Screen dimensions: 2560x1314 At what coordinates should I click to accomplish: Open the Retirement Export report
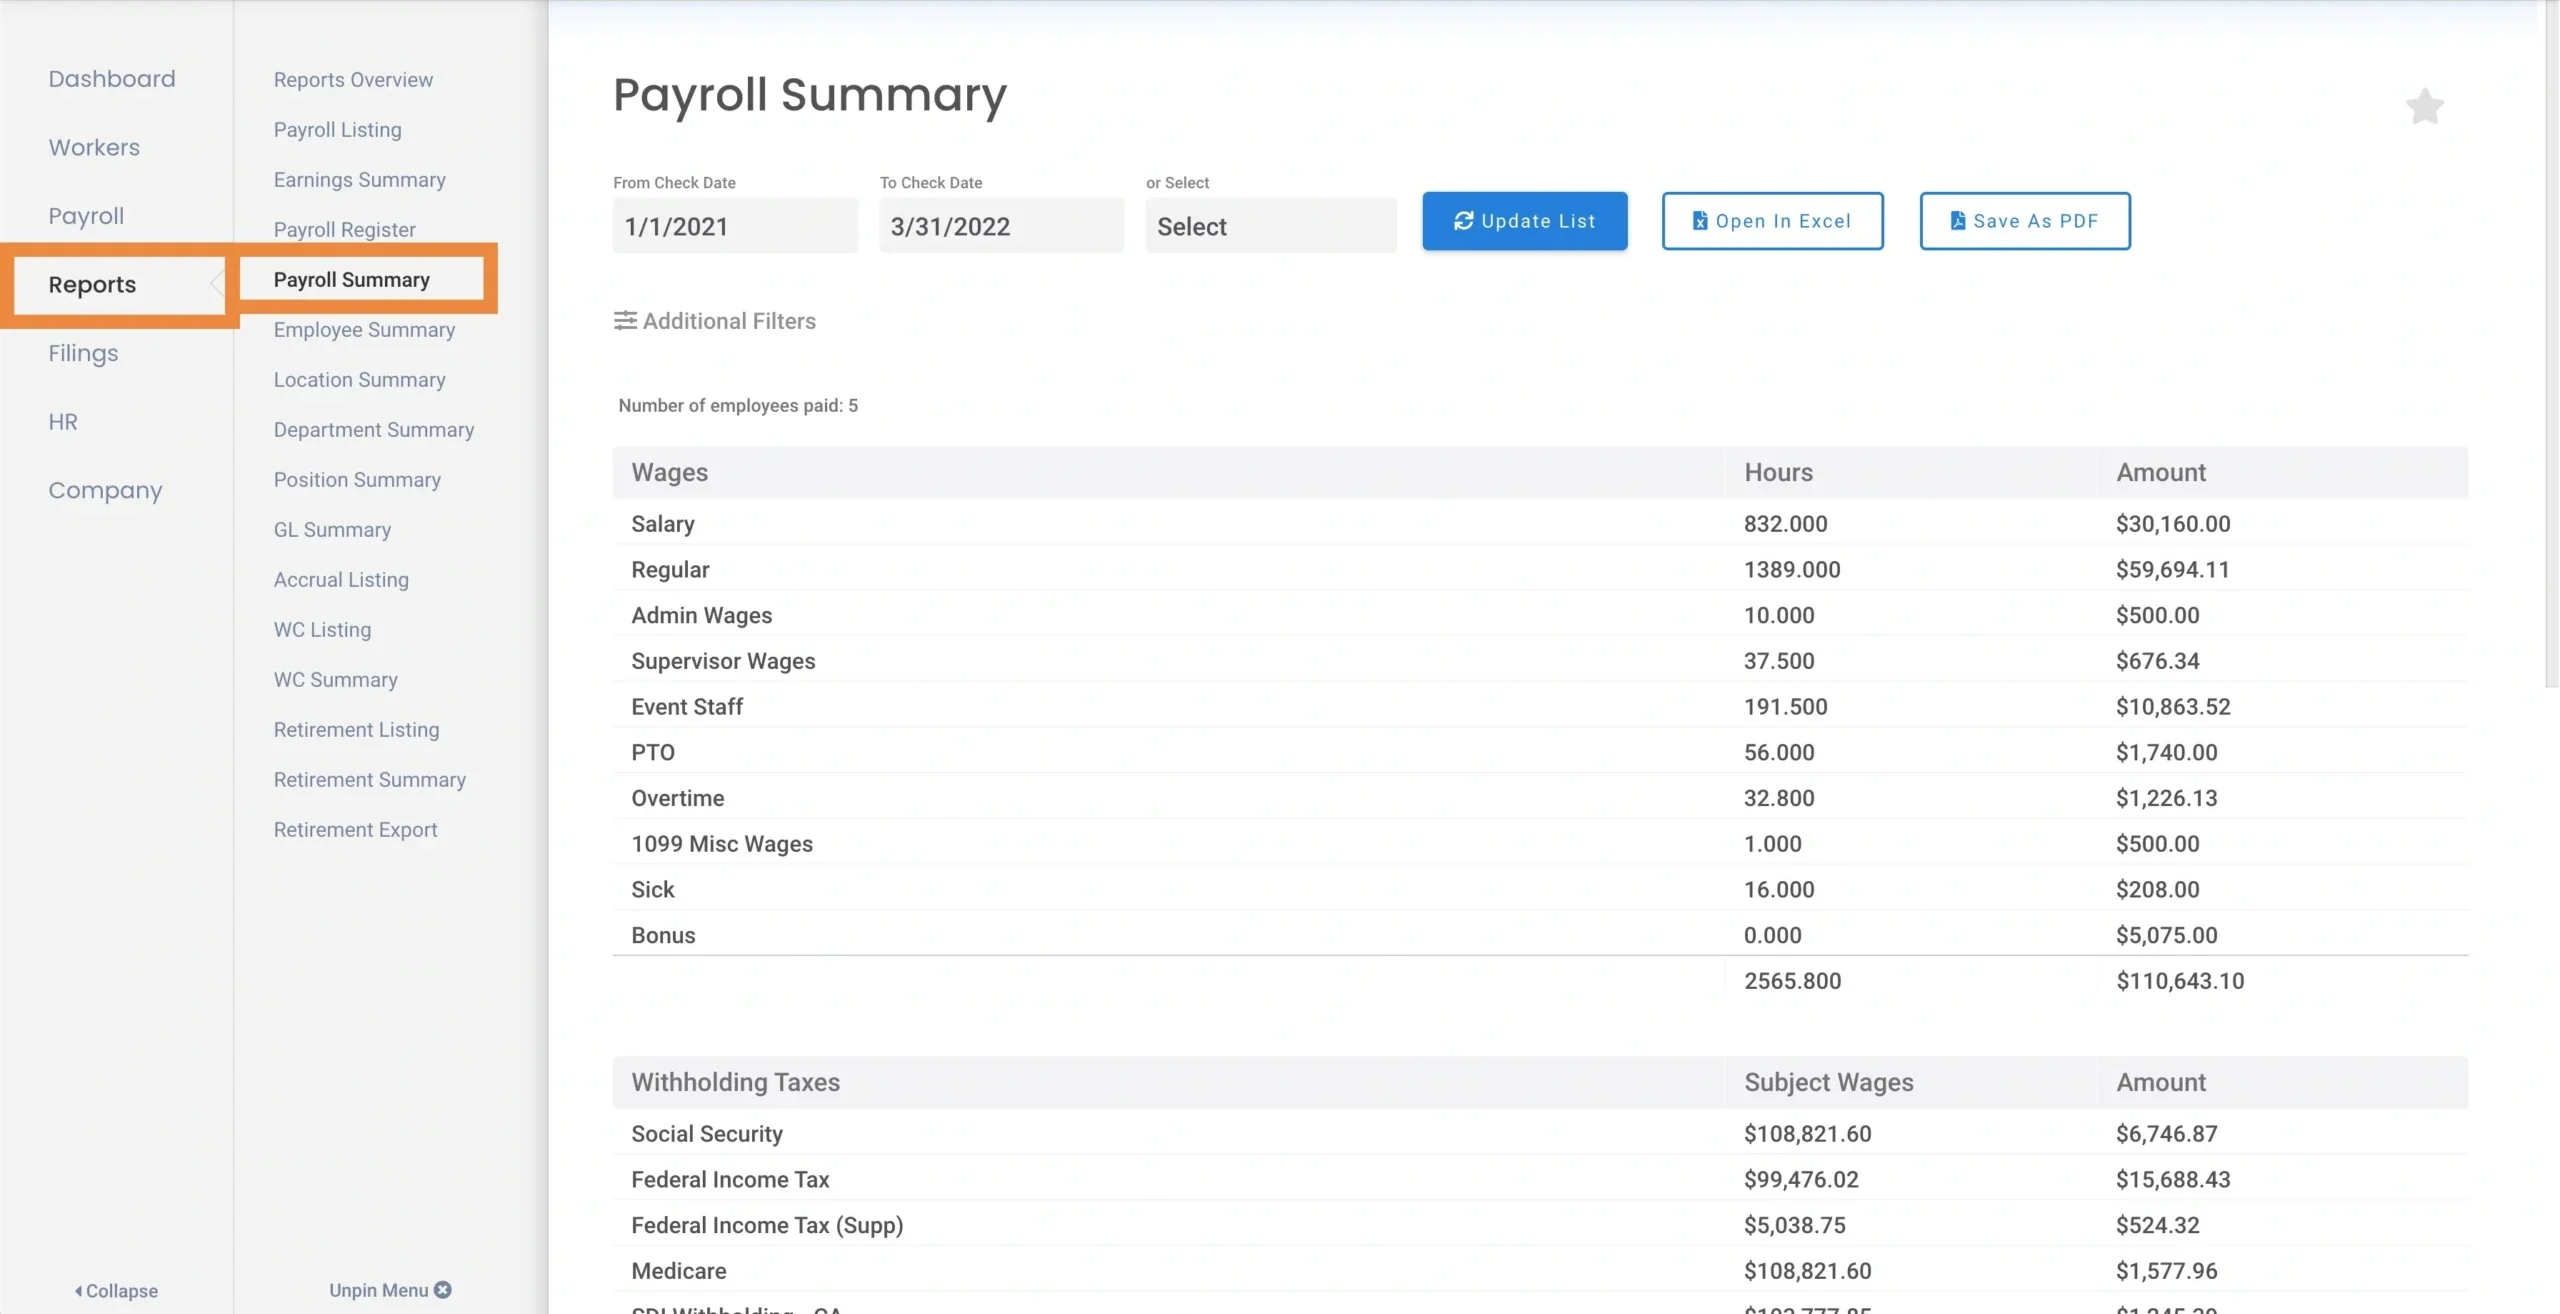(x=355, y=829)
